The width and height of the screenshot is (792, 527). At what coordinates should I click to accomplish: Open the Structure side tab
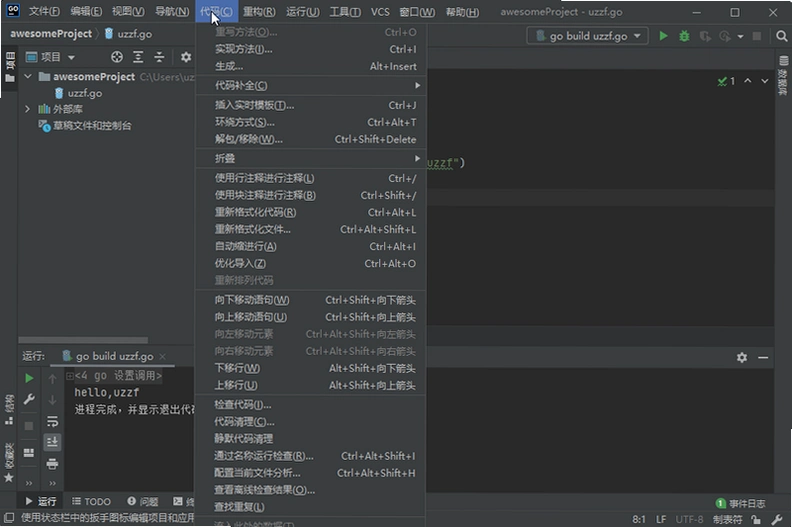tap(9, 409)
